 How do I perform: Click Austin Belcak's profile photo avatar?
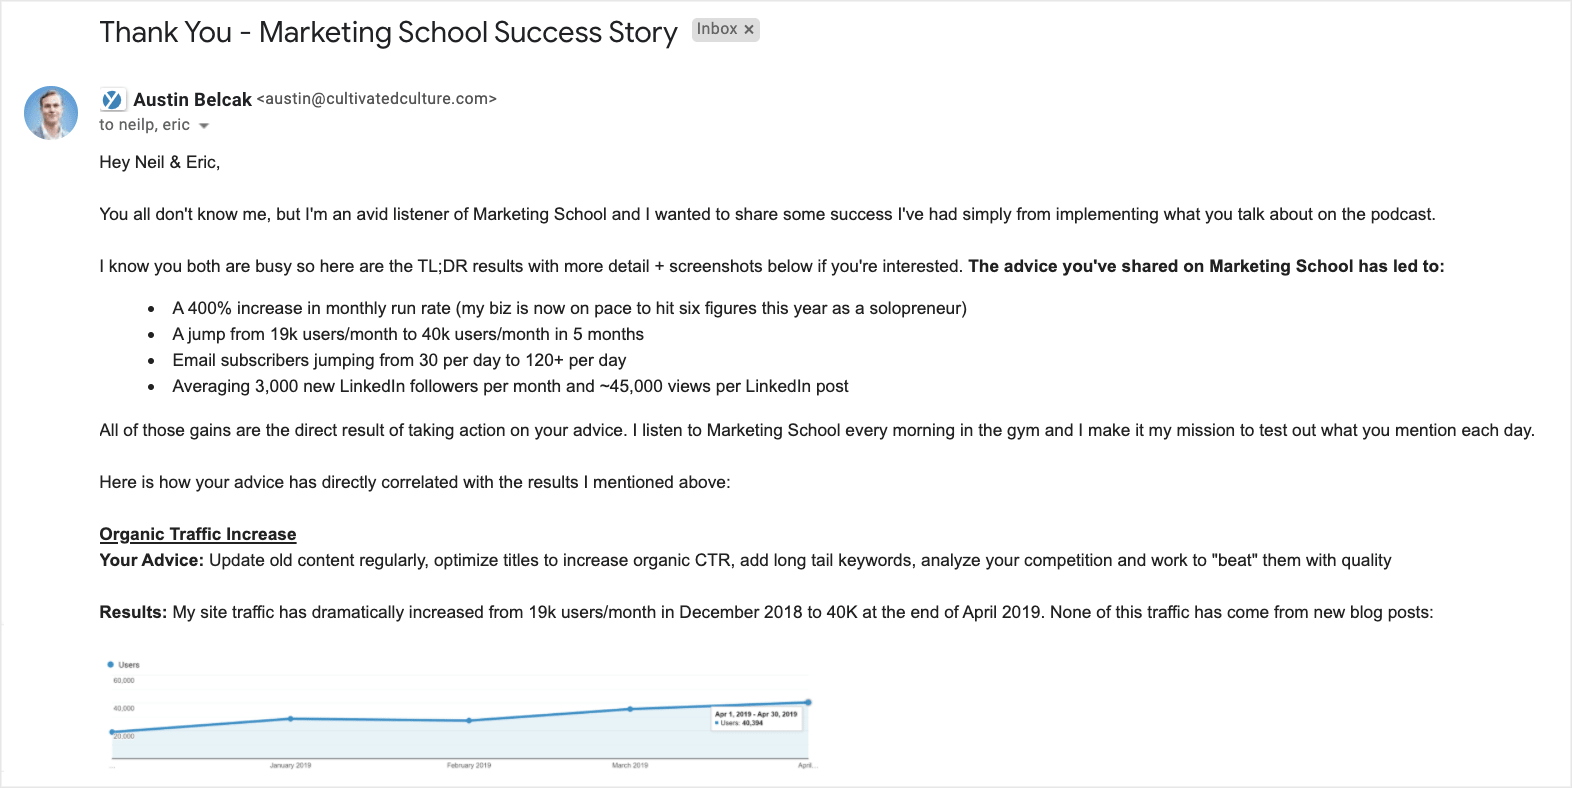[51, 113]
